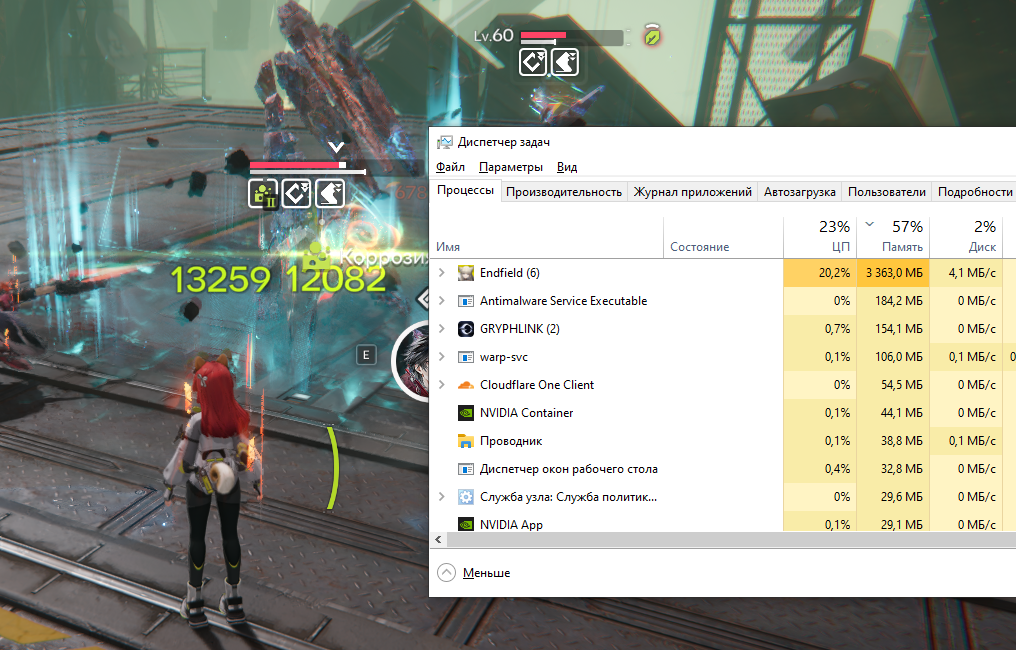Expand the Cloudflare One Client row
This screenshot has height=650, width=1016.
pos(442,385)
